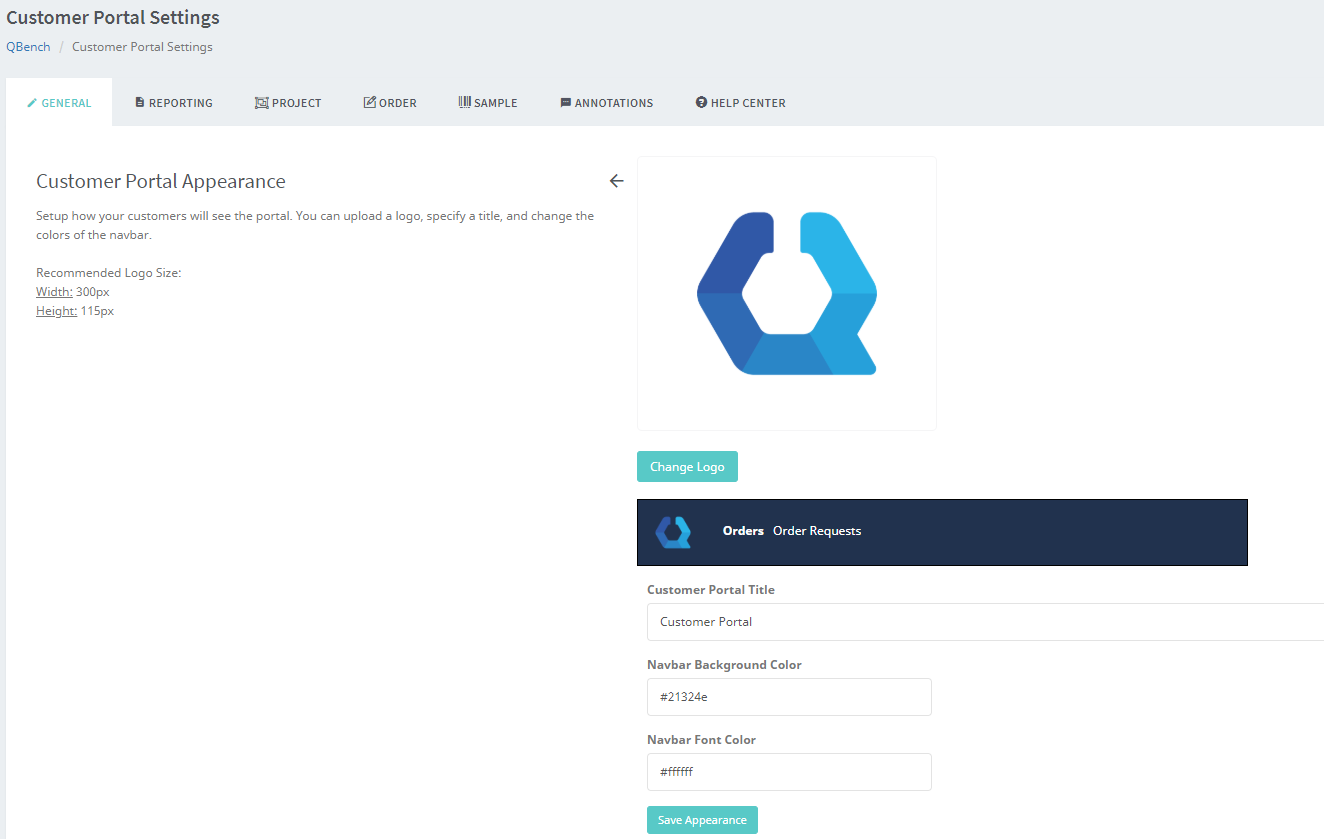Select Orders in the navbar preview
Viewport: 1324px width, 839px height.
point(742,531)
